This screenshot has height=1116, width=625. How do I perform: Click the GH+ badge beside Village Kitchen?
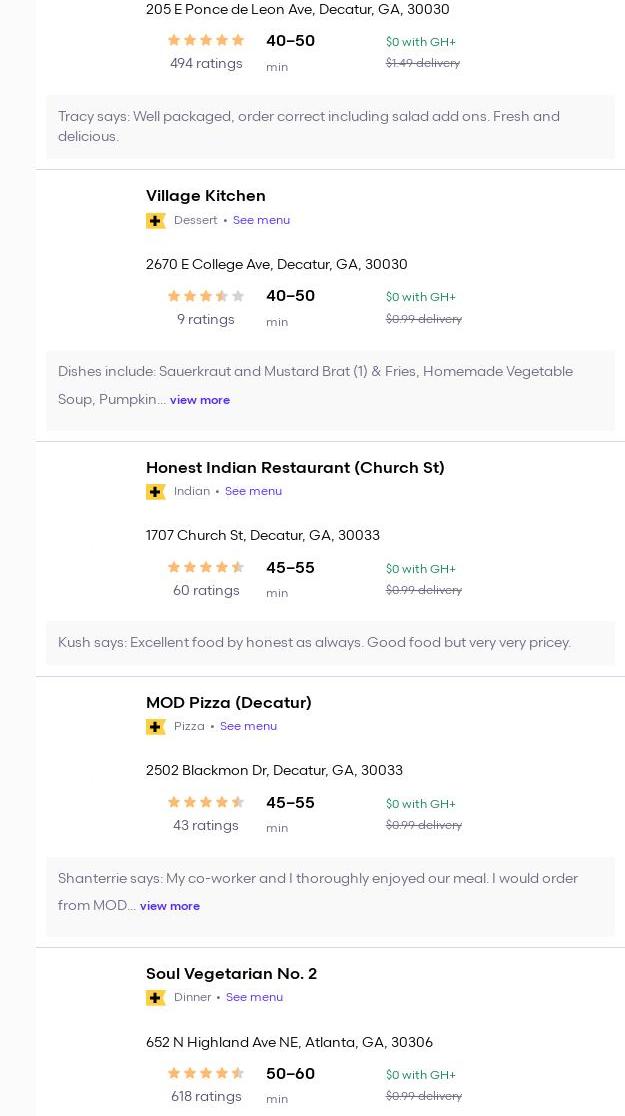[x=155, y=221]
